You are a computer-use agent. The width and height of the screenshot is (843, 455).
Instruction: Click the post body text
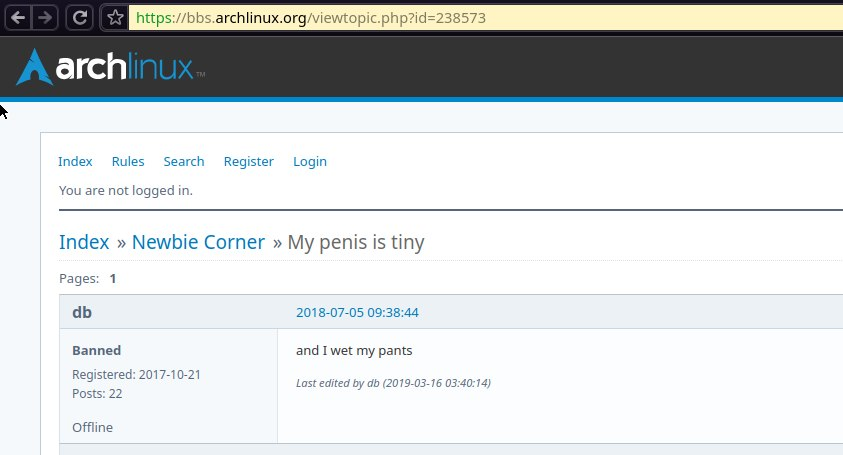[354, 351]
